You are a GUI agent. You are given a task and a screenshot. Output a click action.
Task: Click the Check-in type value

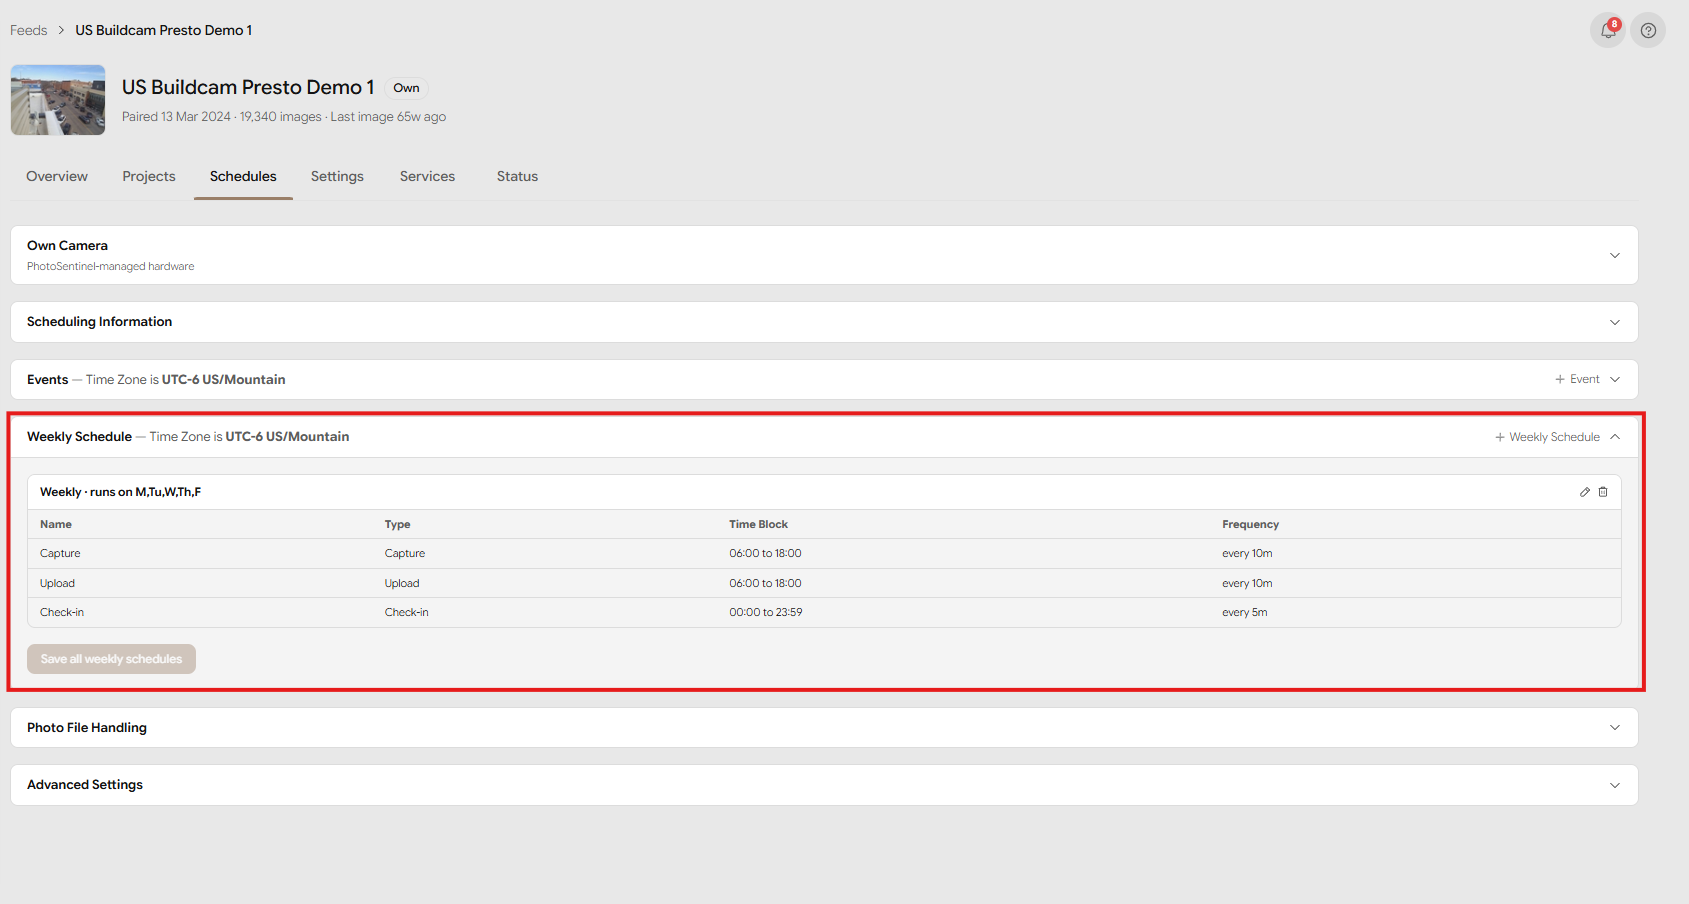click(x=407, y=612)
